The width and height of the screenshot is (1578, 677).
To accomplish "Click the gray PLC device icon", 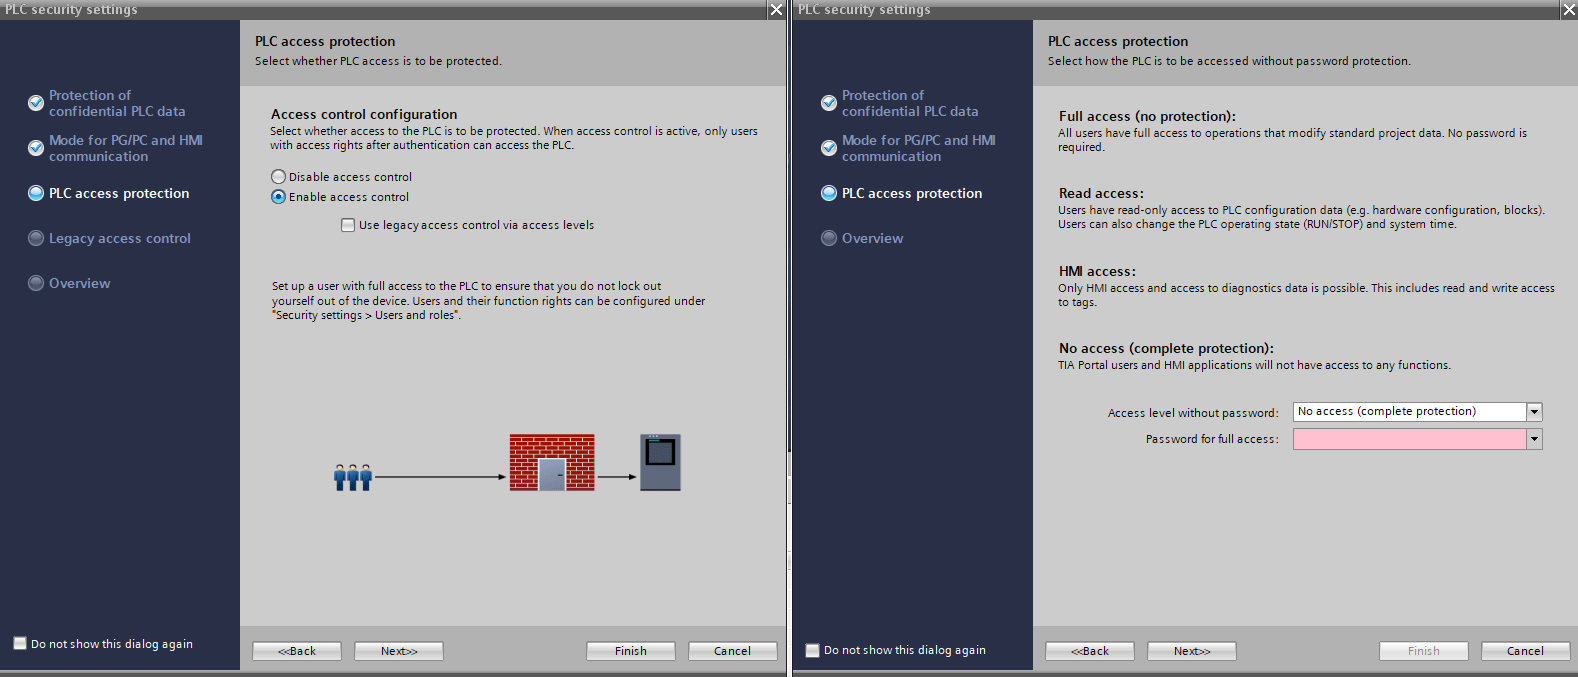I will click(x=660, y=462).
